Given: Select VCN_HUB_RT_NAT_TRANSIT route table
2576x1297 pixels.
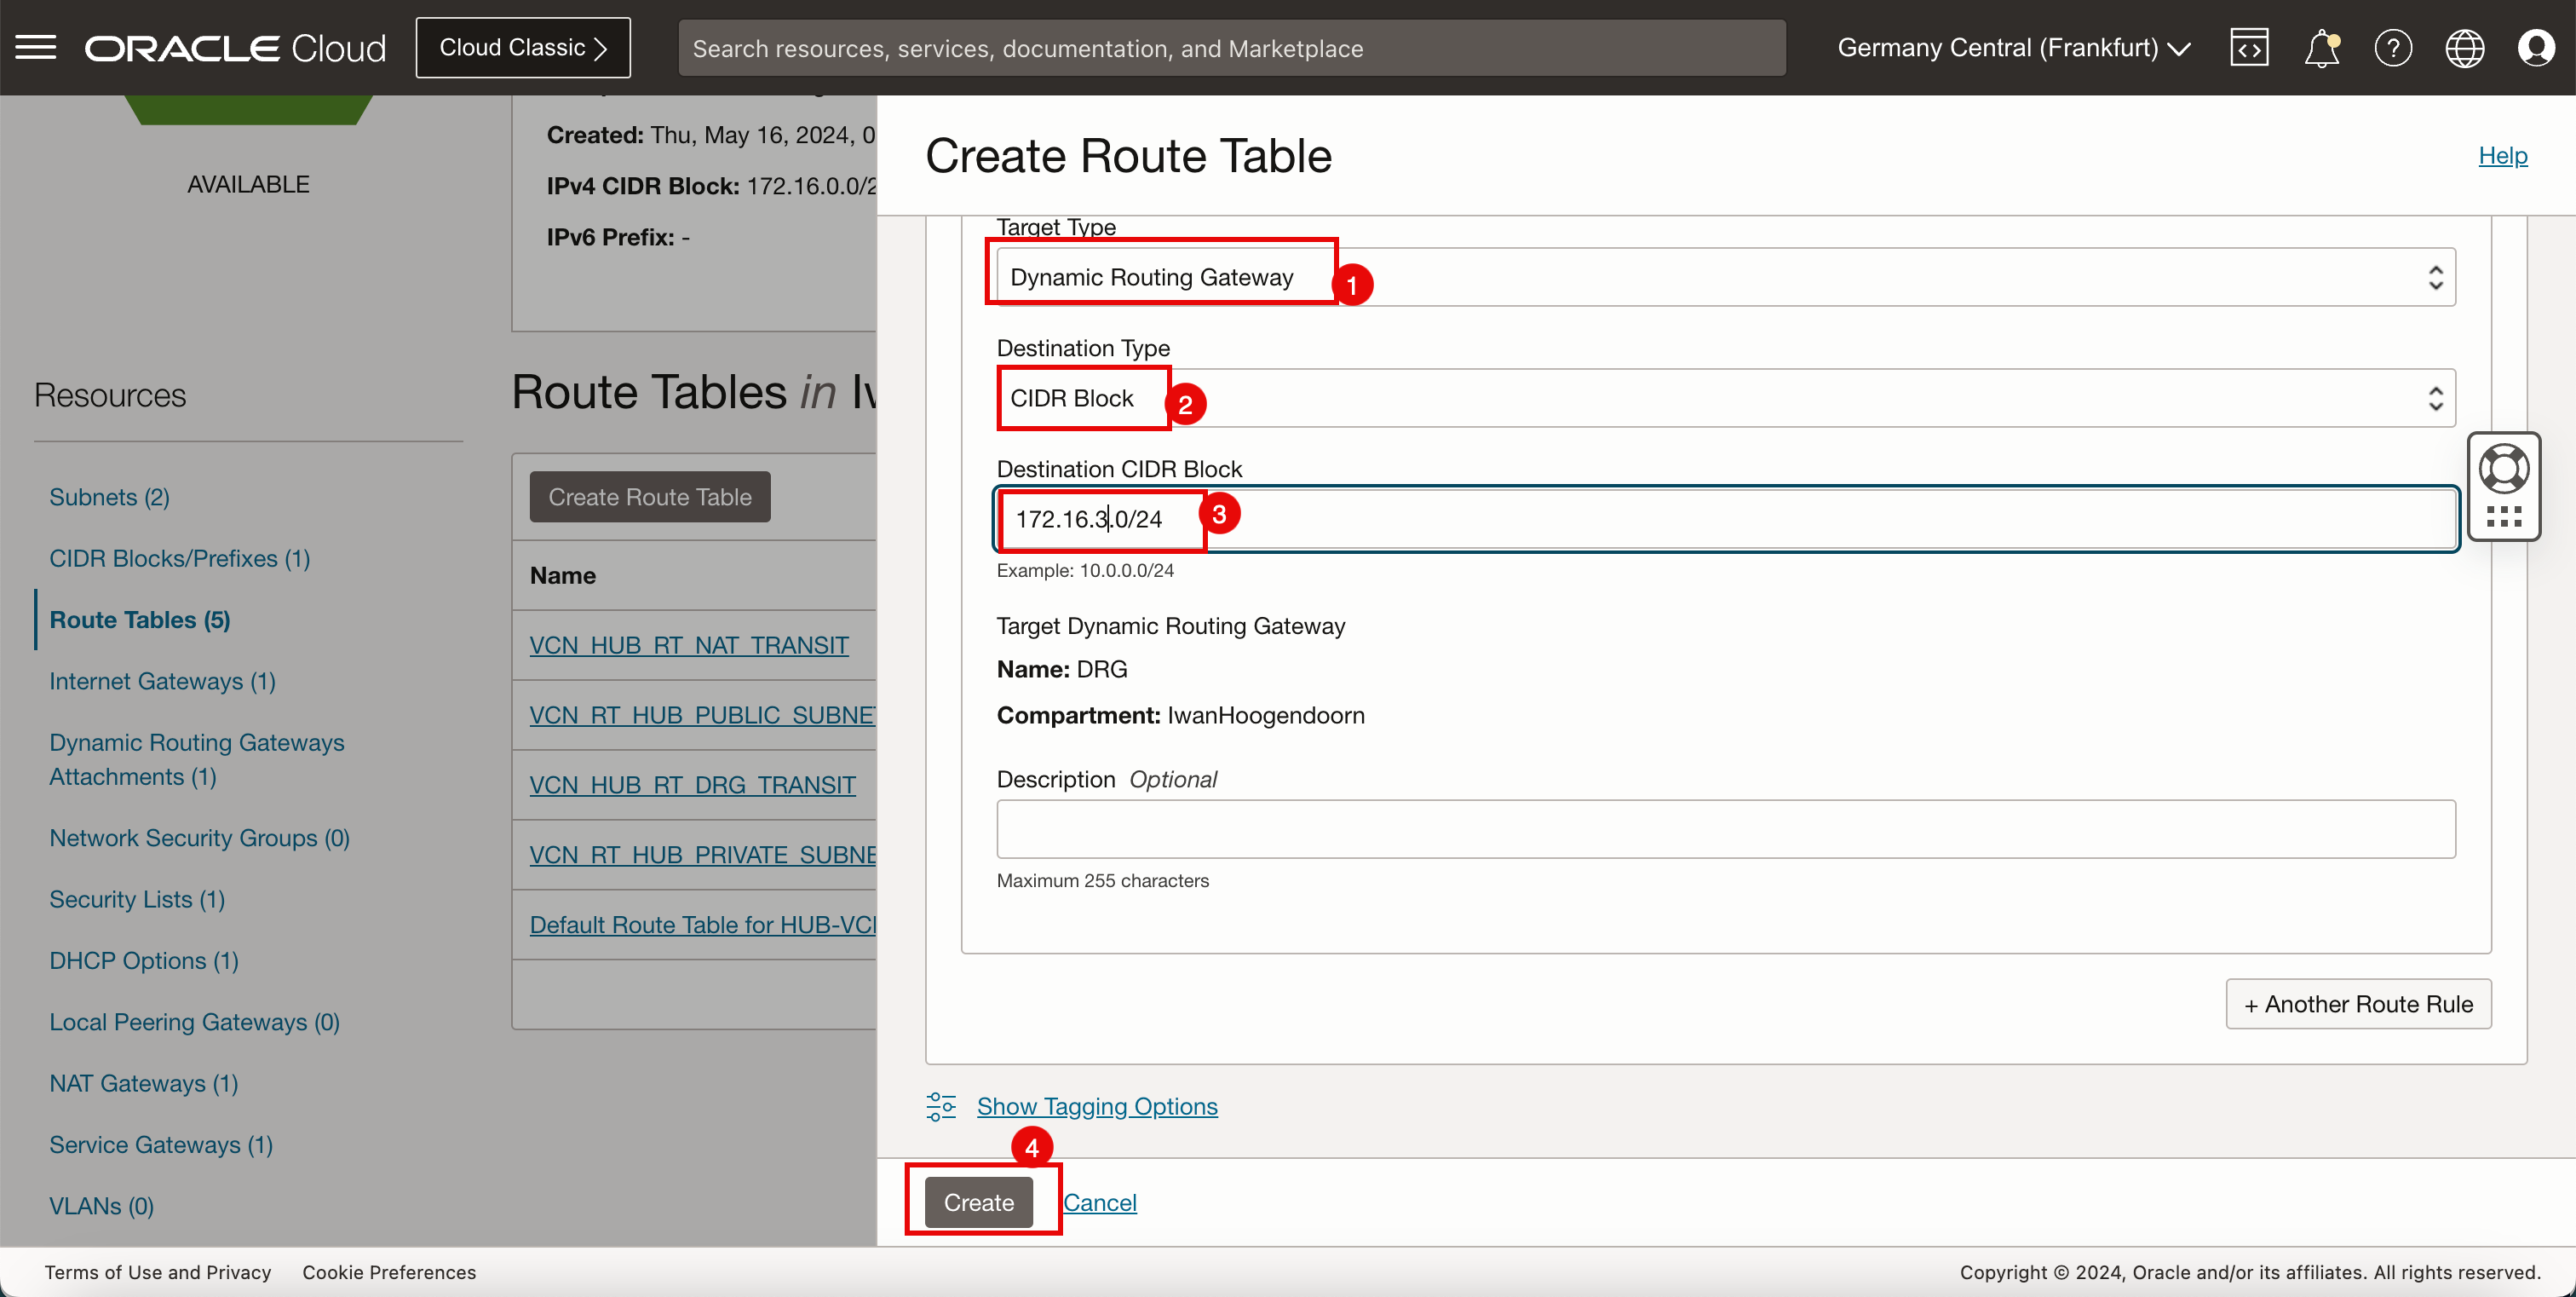Looking at the screenshot, I should coord(687,643).
